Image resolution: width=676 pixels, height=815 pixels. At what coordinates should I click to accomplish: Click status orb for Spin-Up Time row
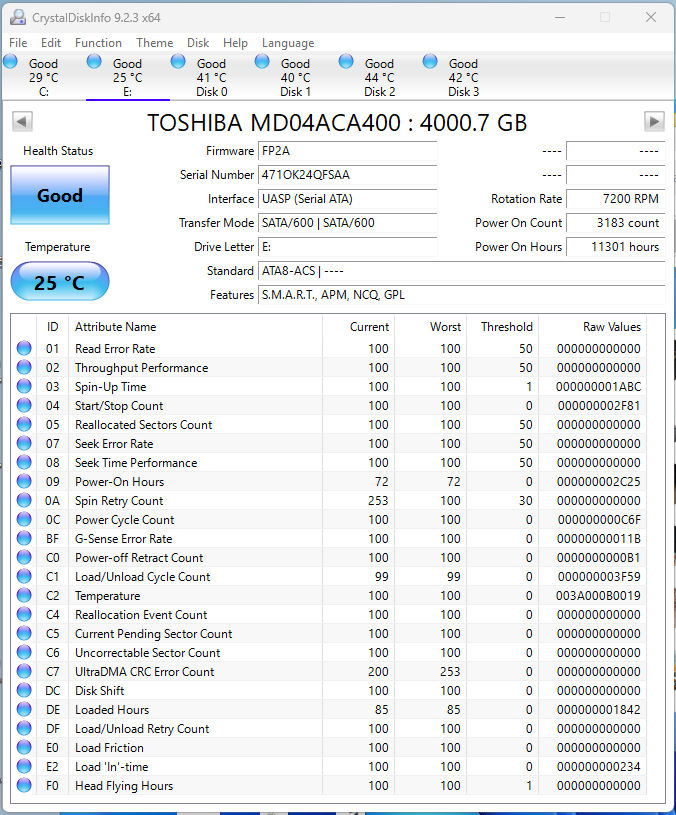(x=24, y=386)
